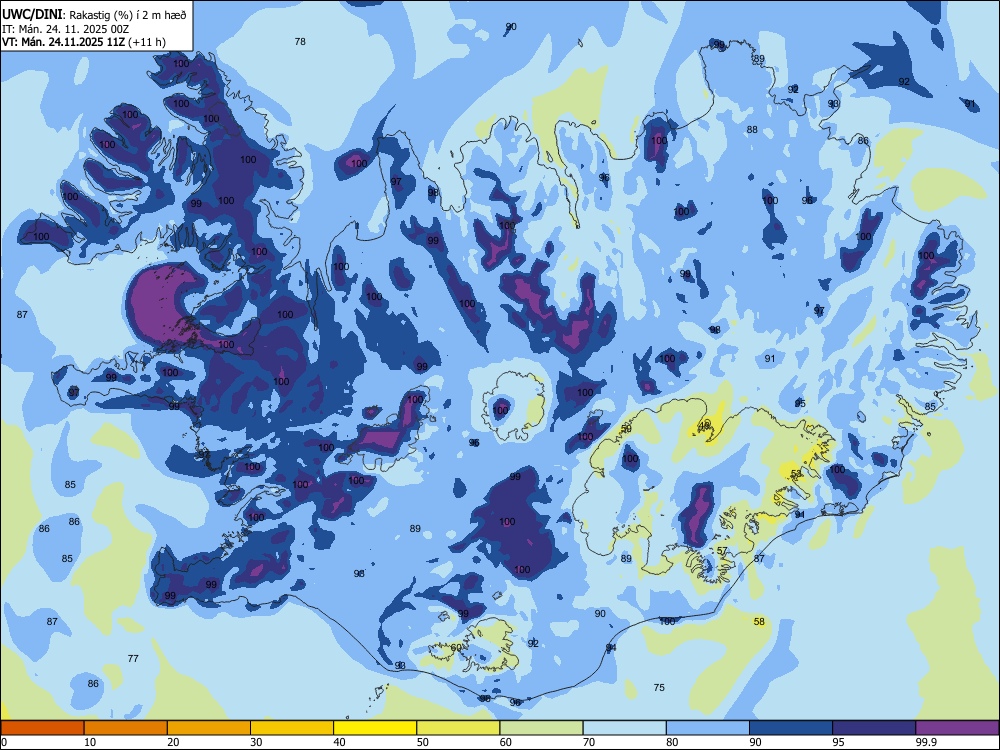The height and width of the screenshot is (750, 1000).
Task: Click the dark orange 0–10 legend swatch
Action: pyautogui.click(x=42, y=728)
